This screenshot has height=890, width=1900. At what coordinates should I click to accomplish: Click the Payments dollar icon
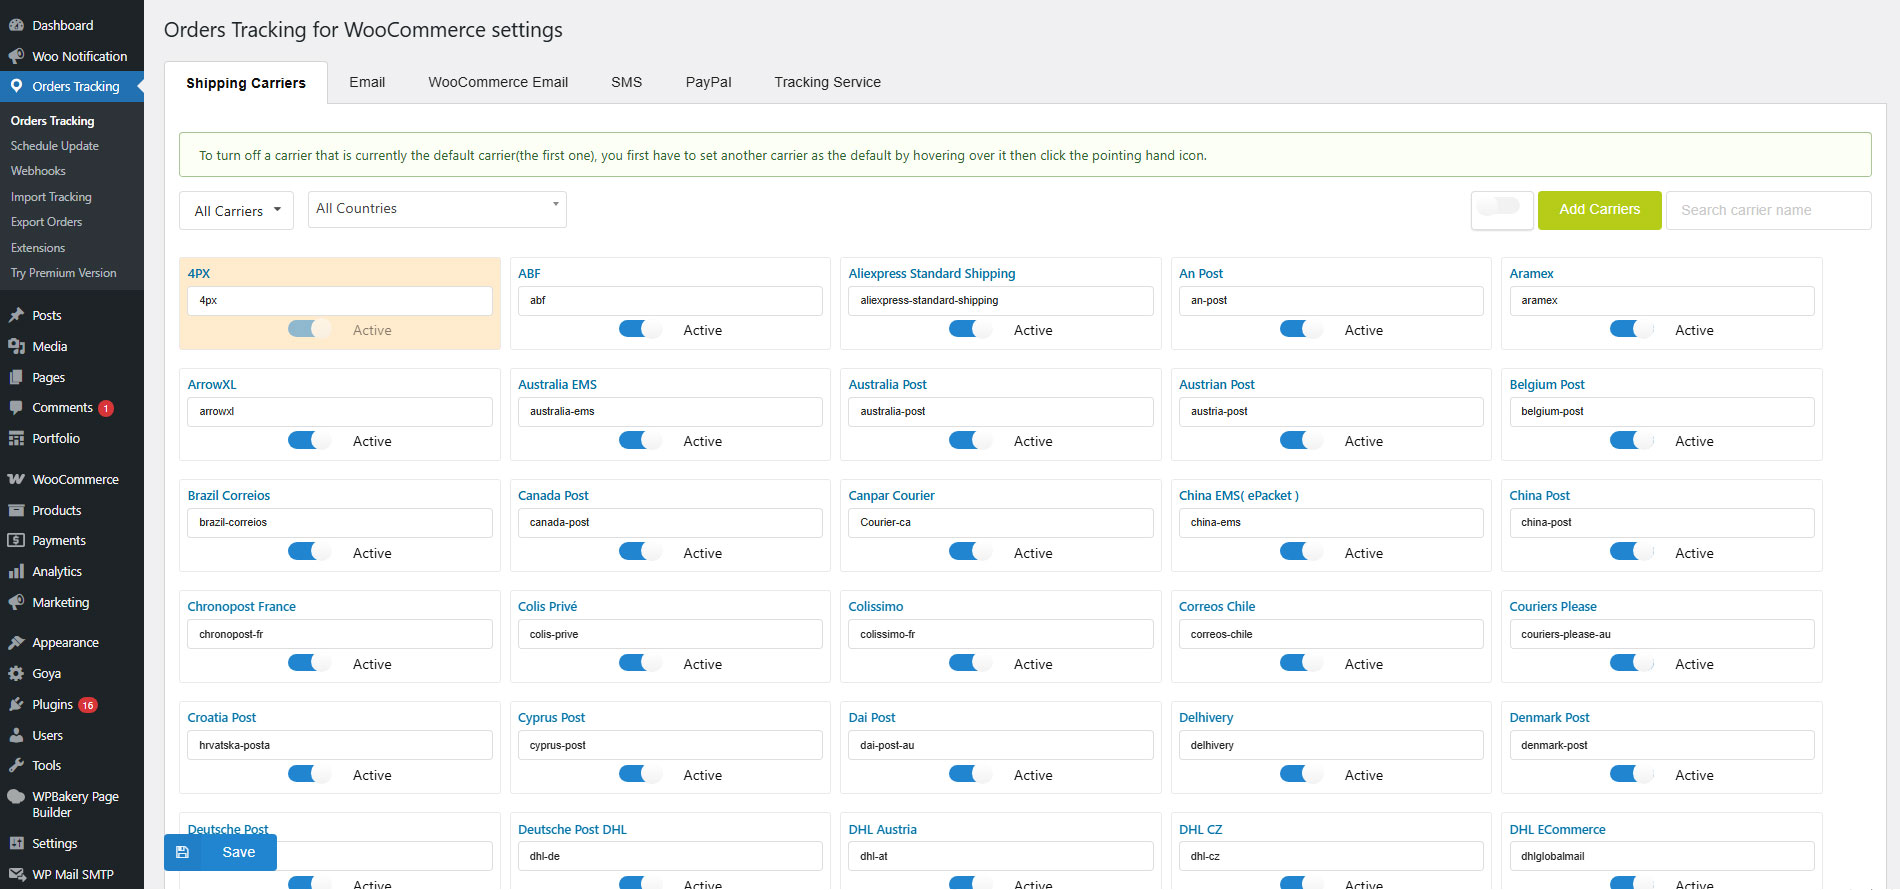coord(16,540)
